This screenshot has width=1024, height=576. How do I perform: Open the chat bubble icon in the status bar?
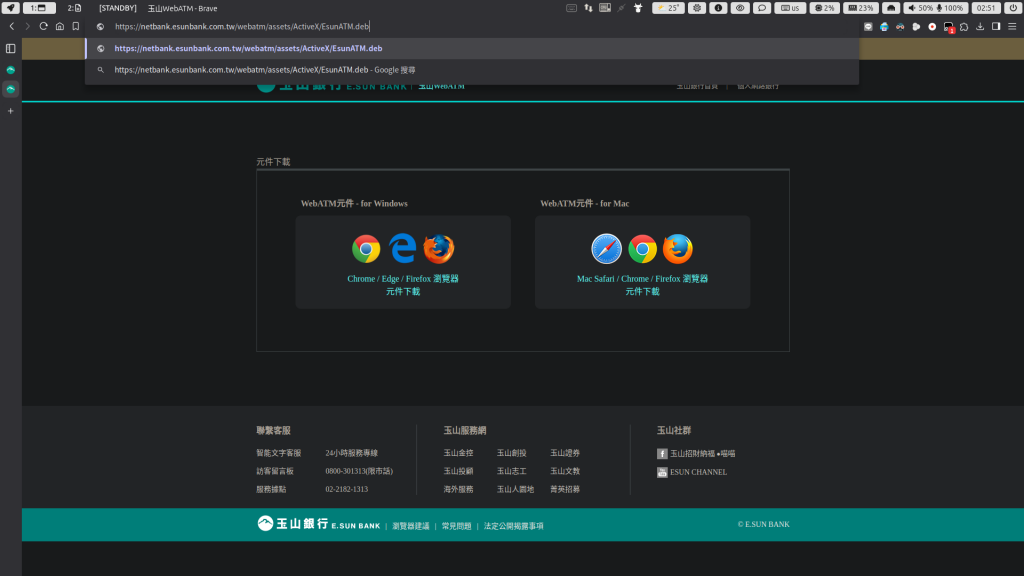tap(761, 8)
